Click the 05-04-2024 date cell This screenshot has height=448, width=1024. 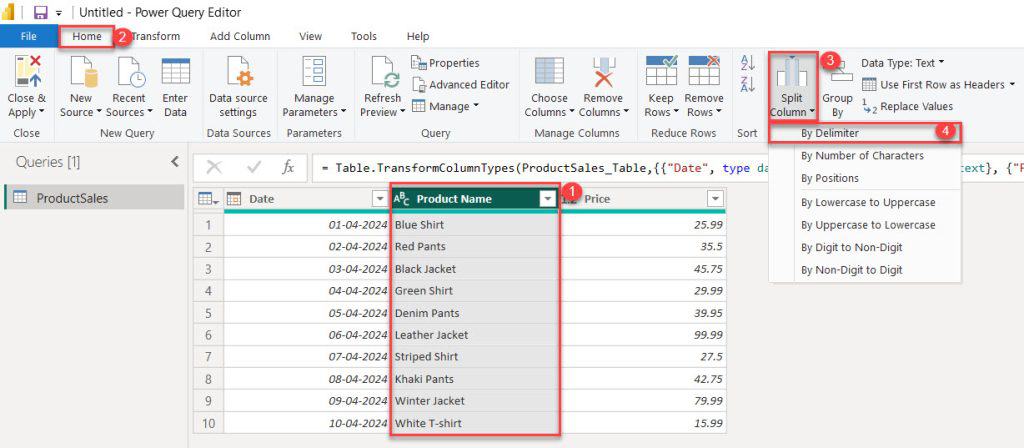pyautogui.click(x=306, y=313)
